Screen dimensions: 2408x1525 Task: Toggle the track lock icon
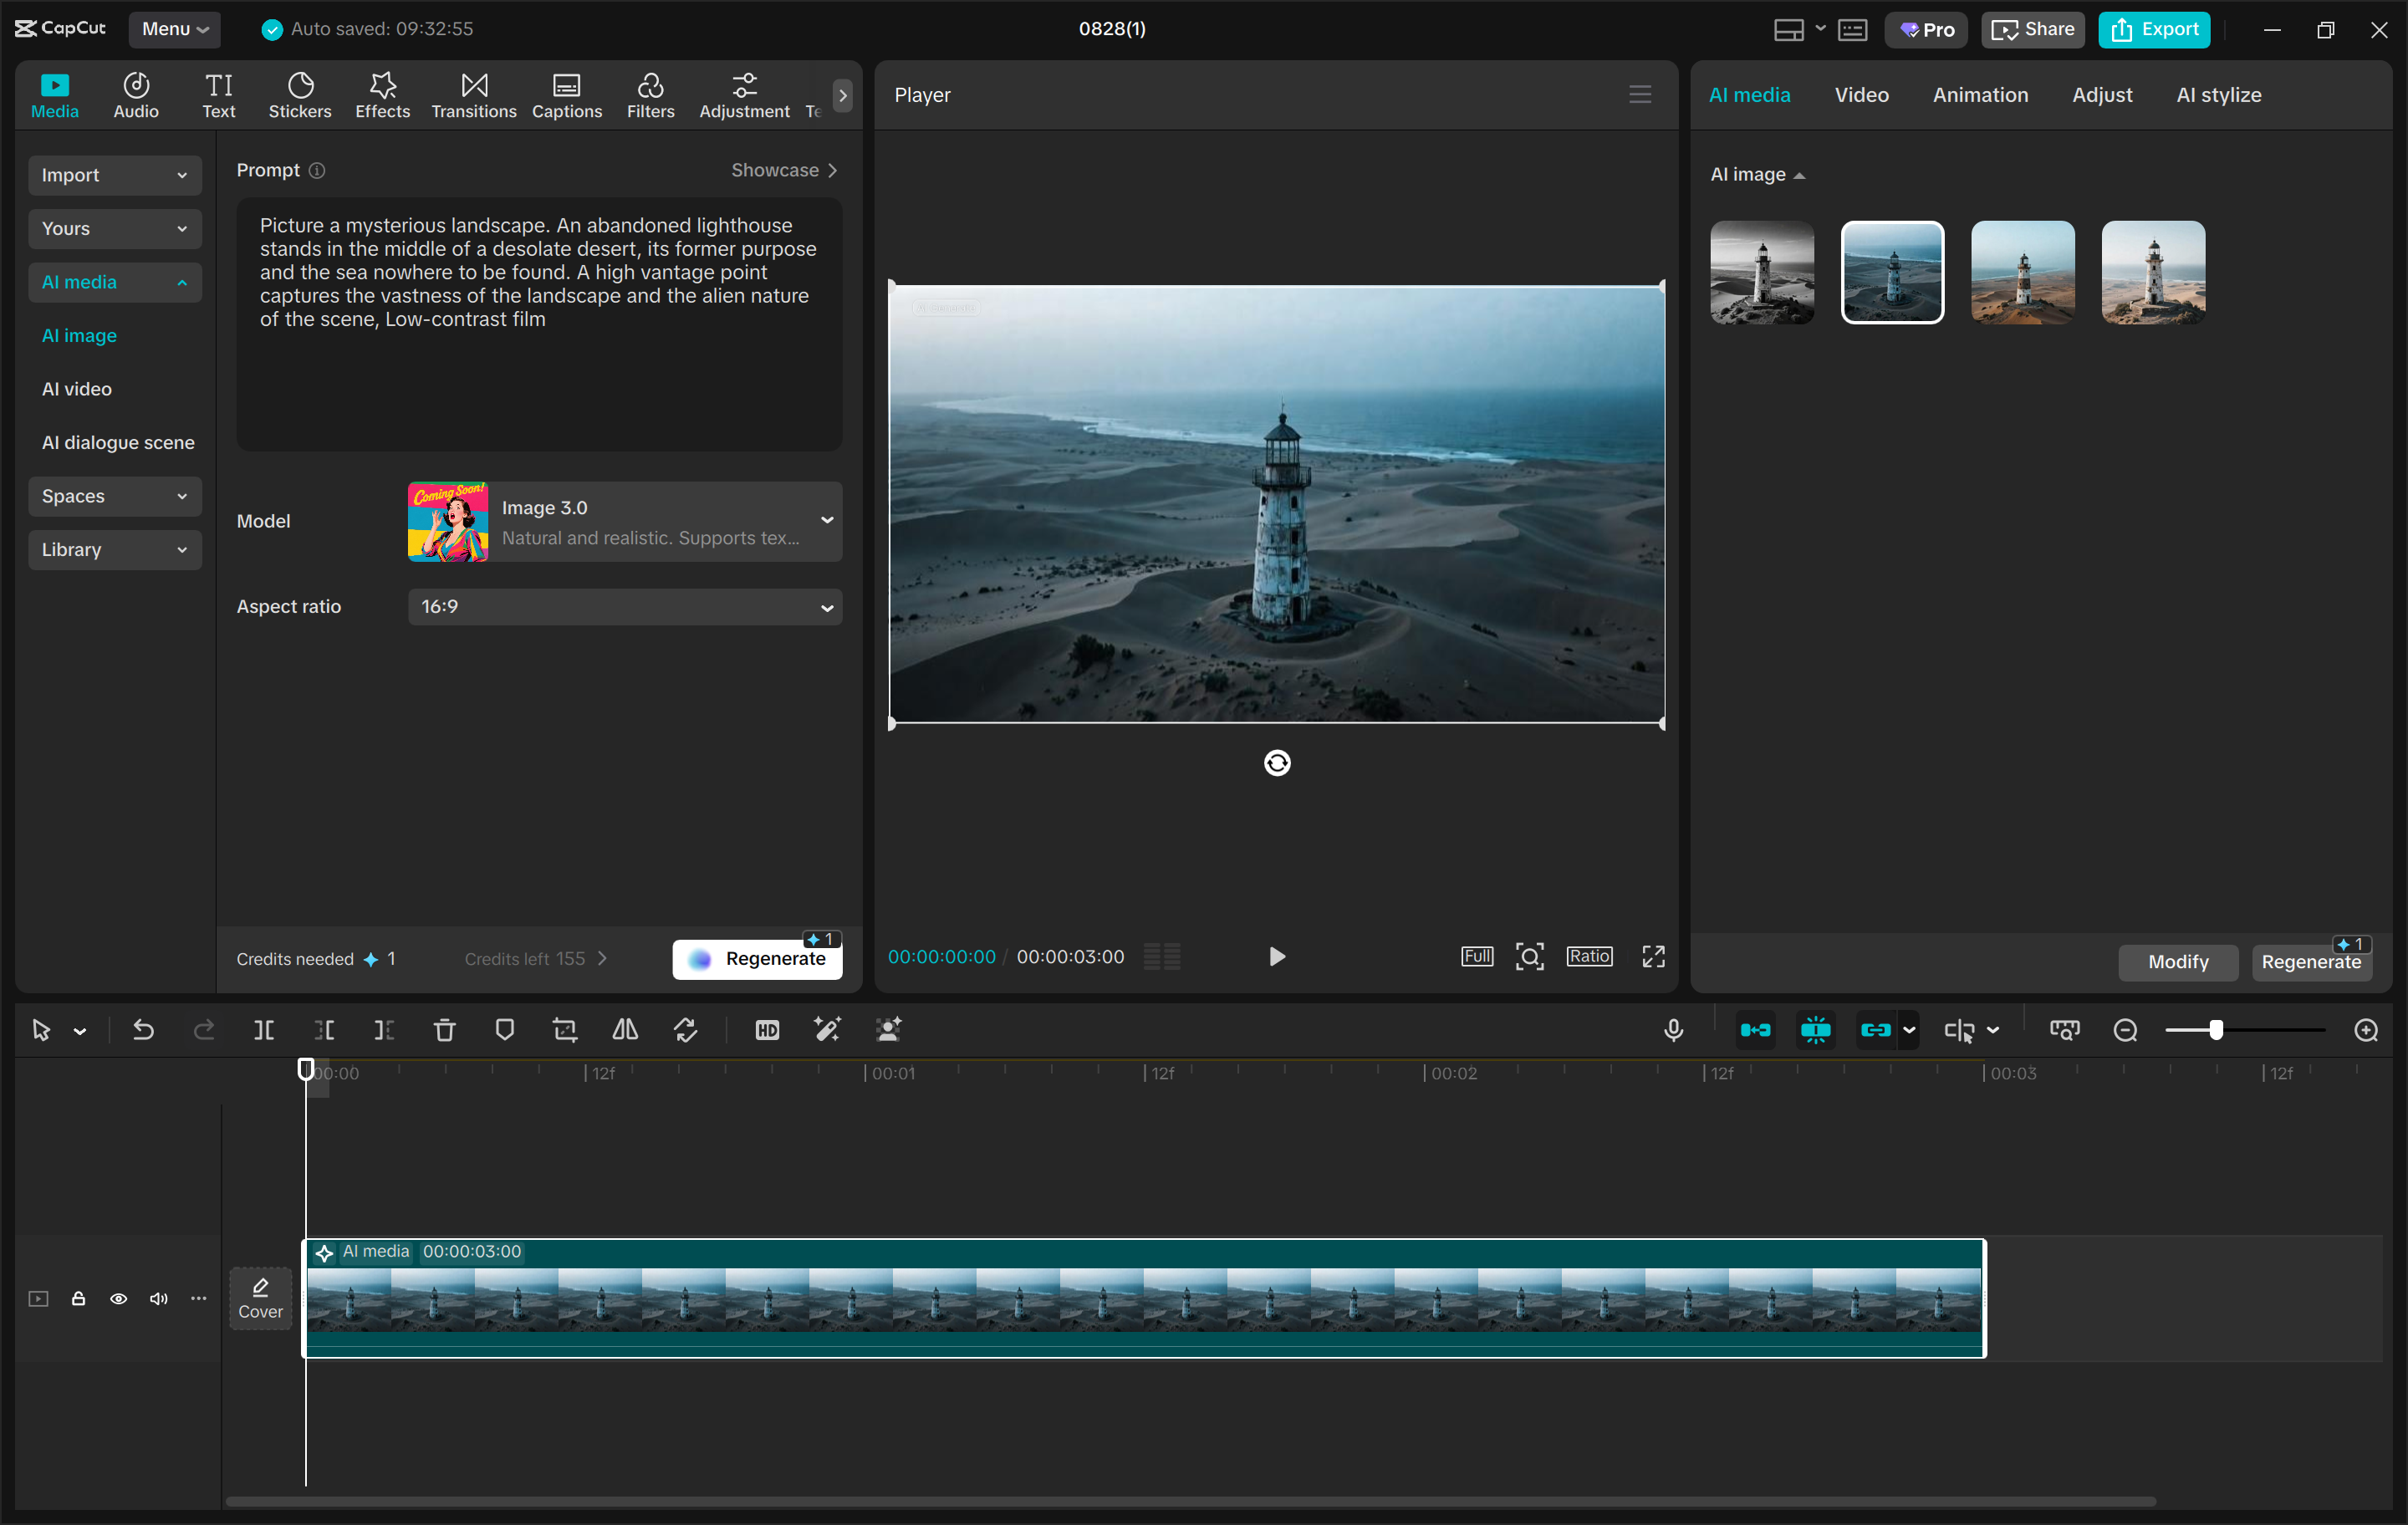coord(78,1298)
